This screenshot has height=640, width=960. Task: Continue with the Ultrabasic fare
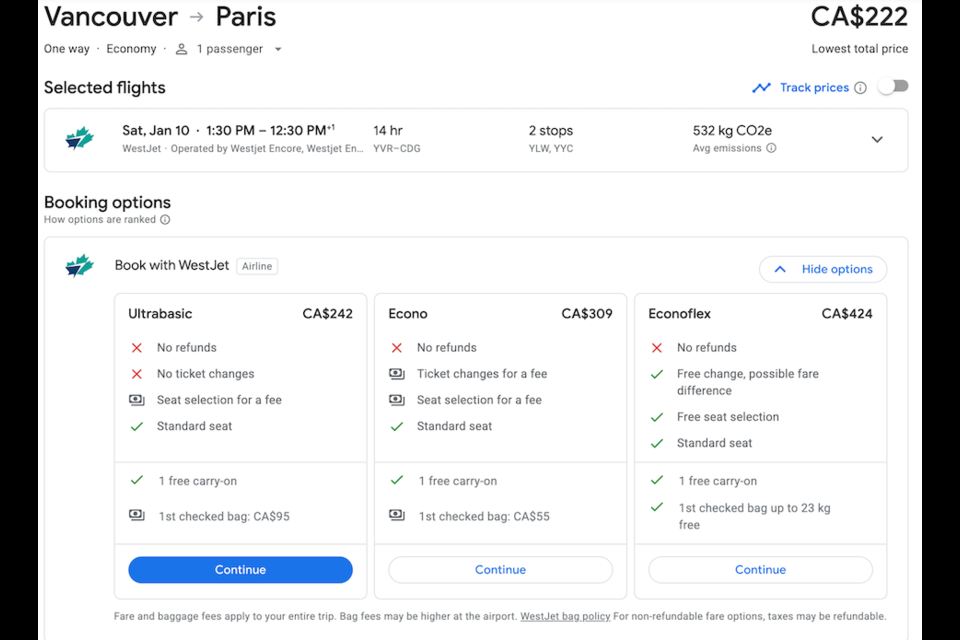(240, 570)
